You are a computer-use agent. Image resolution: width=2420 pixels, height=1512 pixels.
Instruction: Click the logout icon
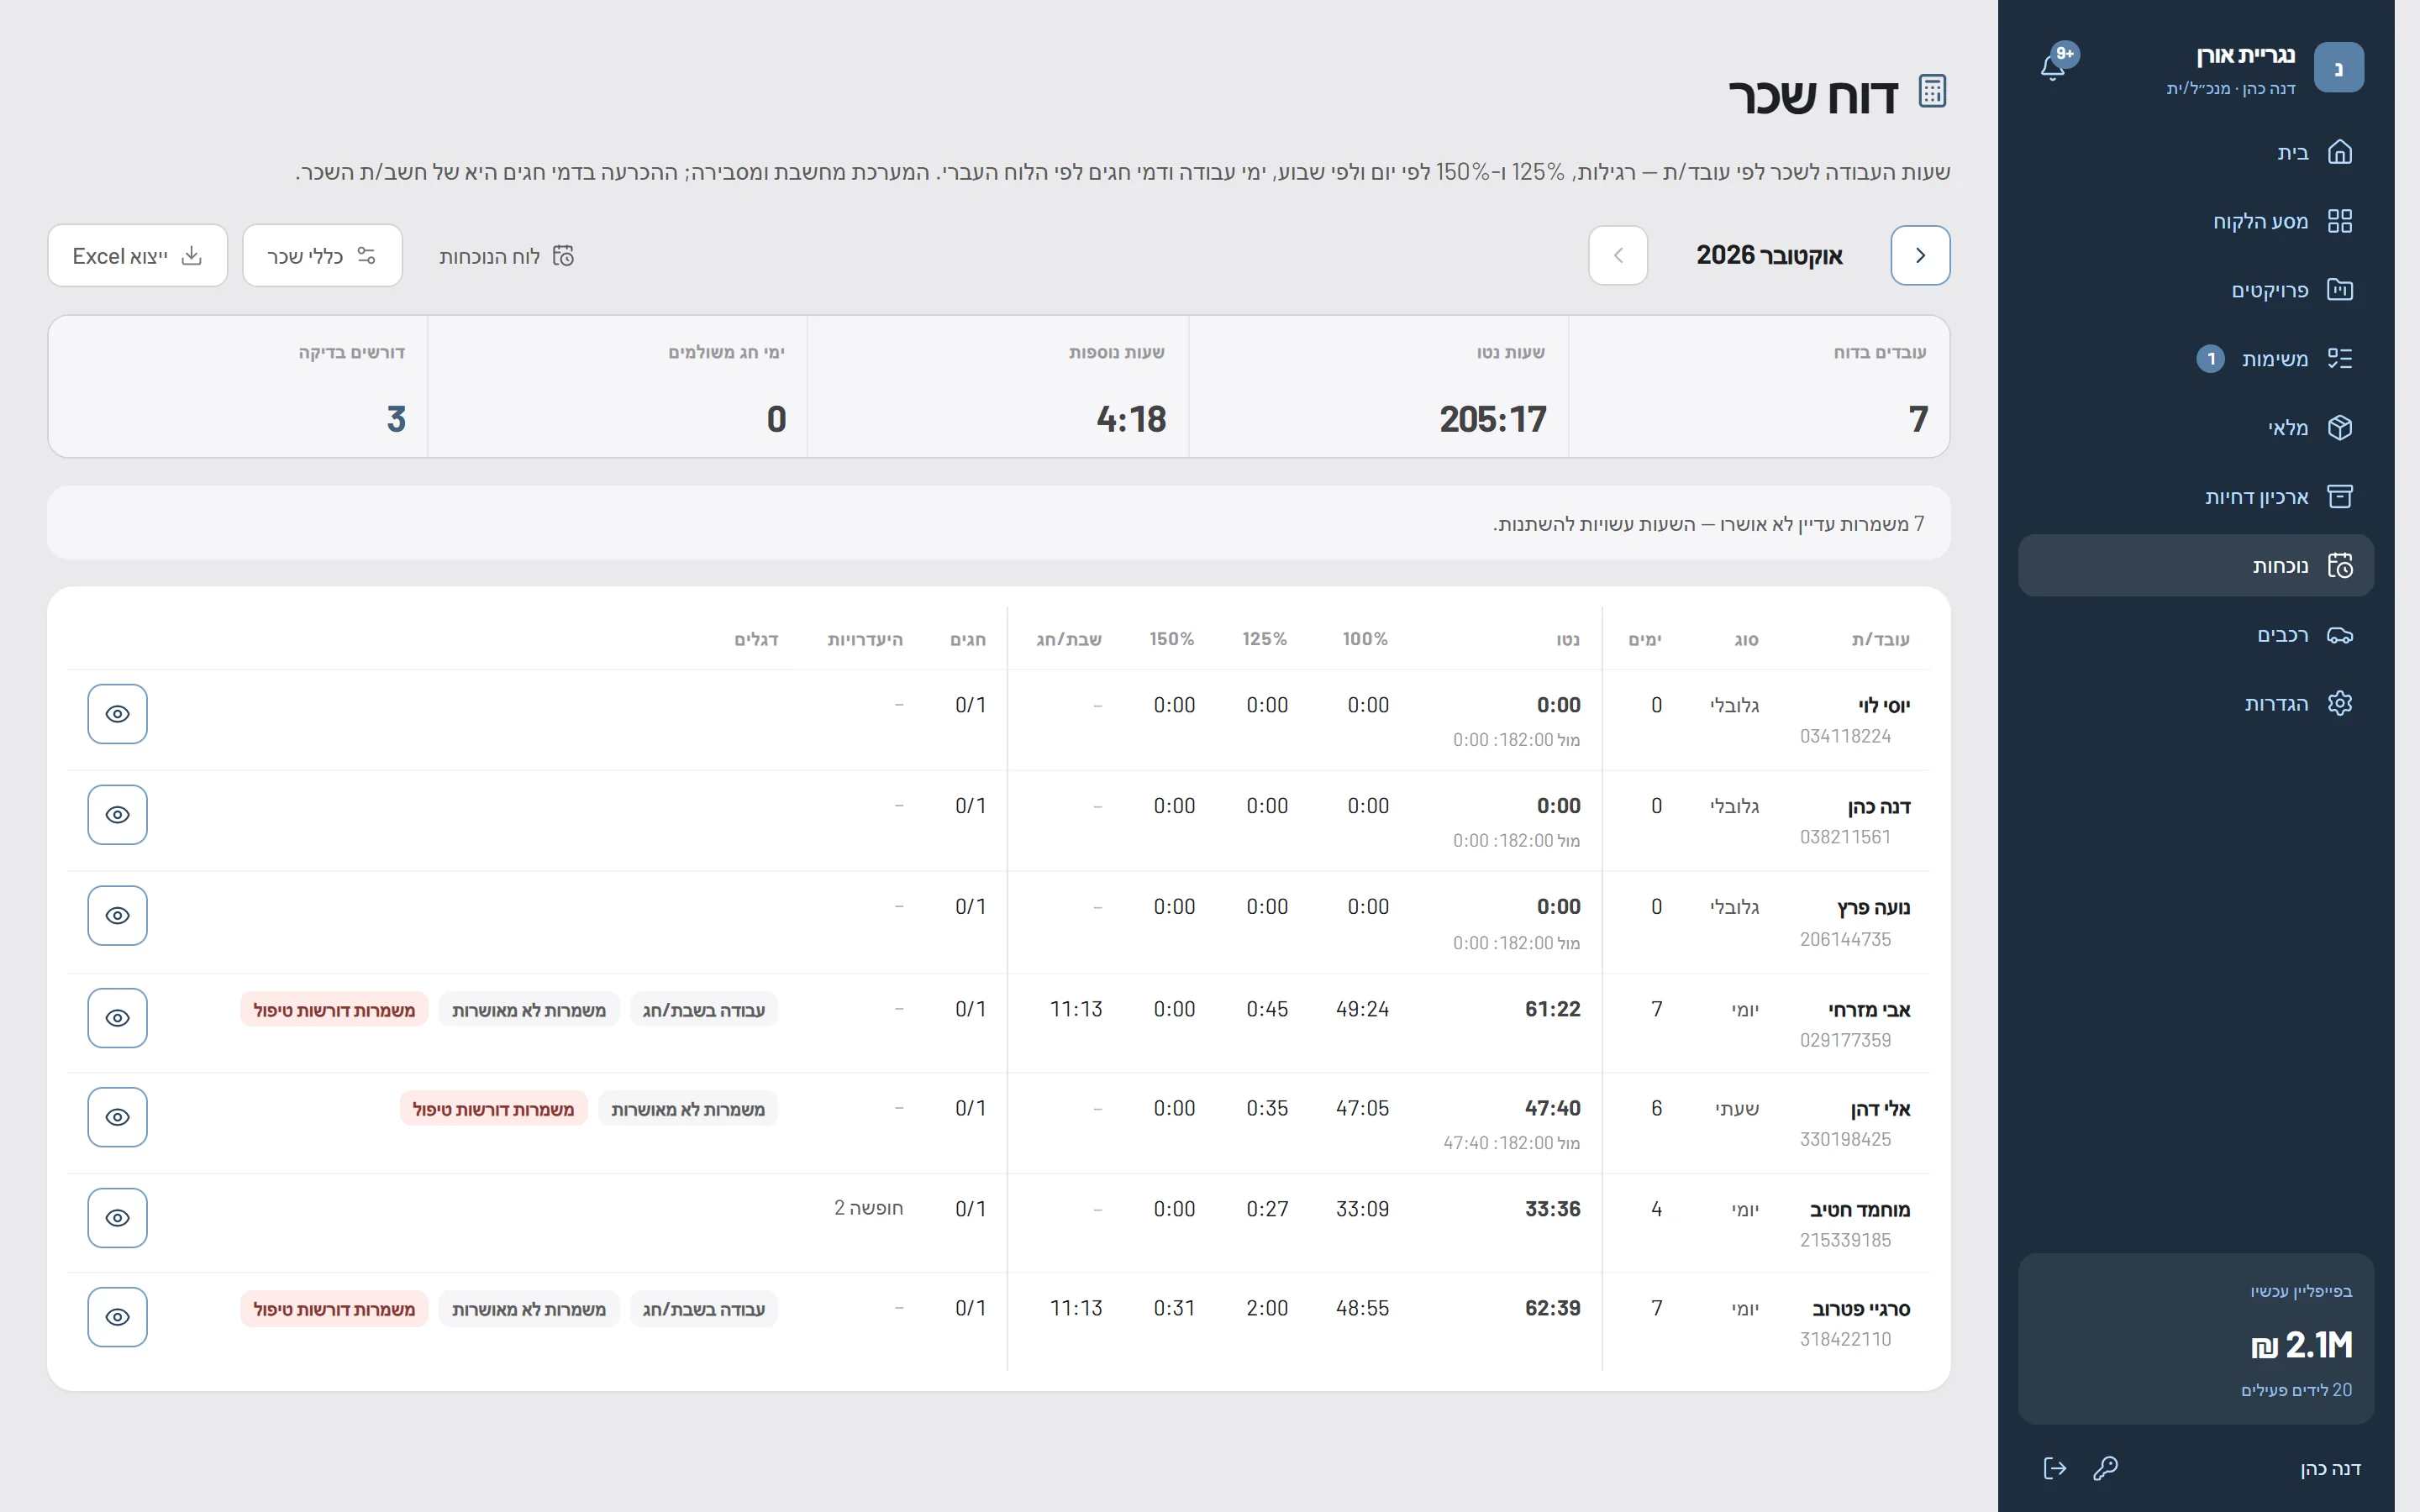tap(2054, 1468)
